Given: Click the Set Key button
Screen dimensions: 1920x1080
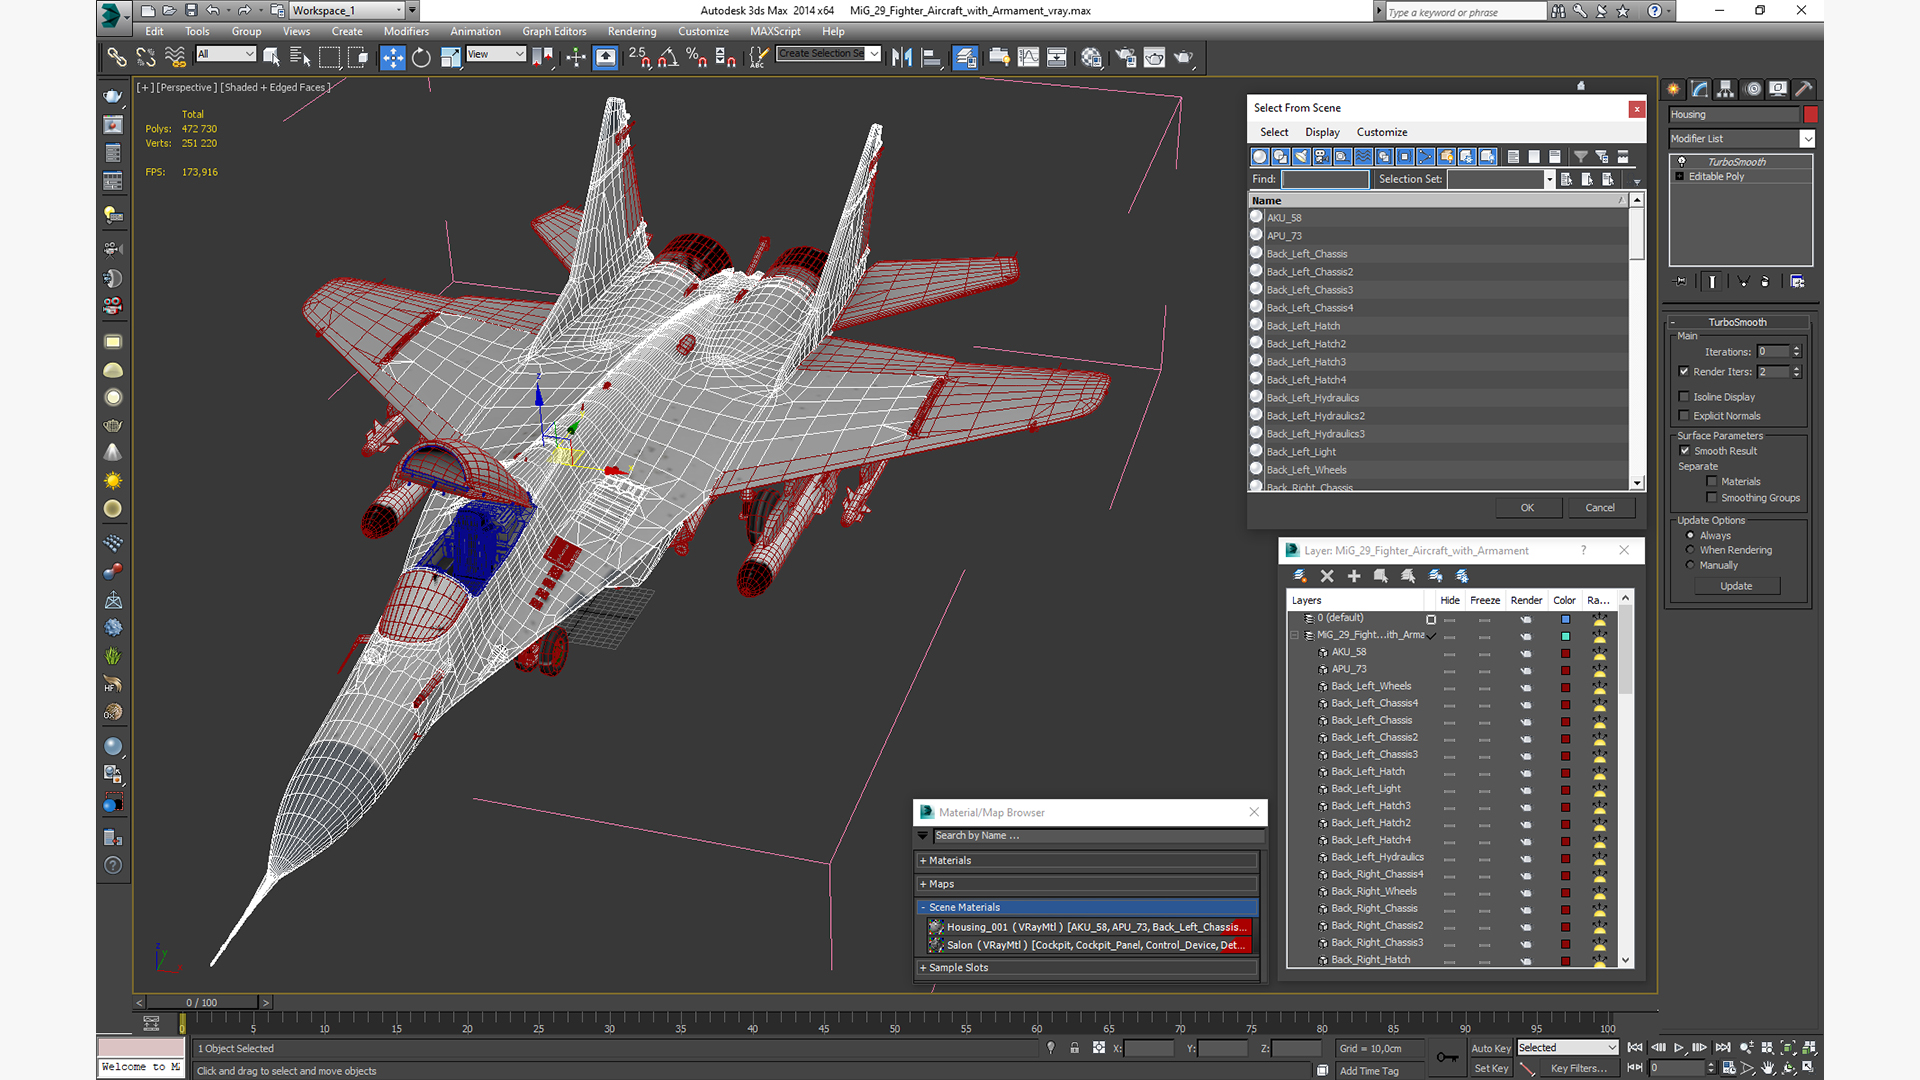Looking at the screenshot, I should point(1490,1069).
